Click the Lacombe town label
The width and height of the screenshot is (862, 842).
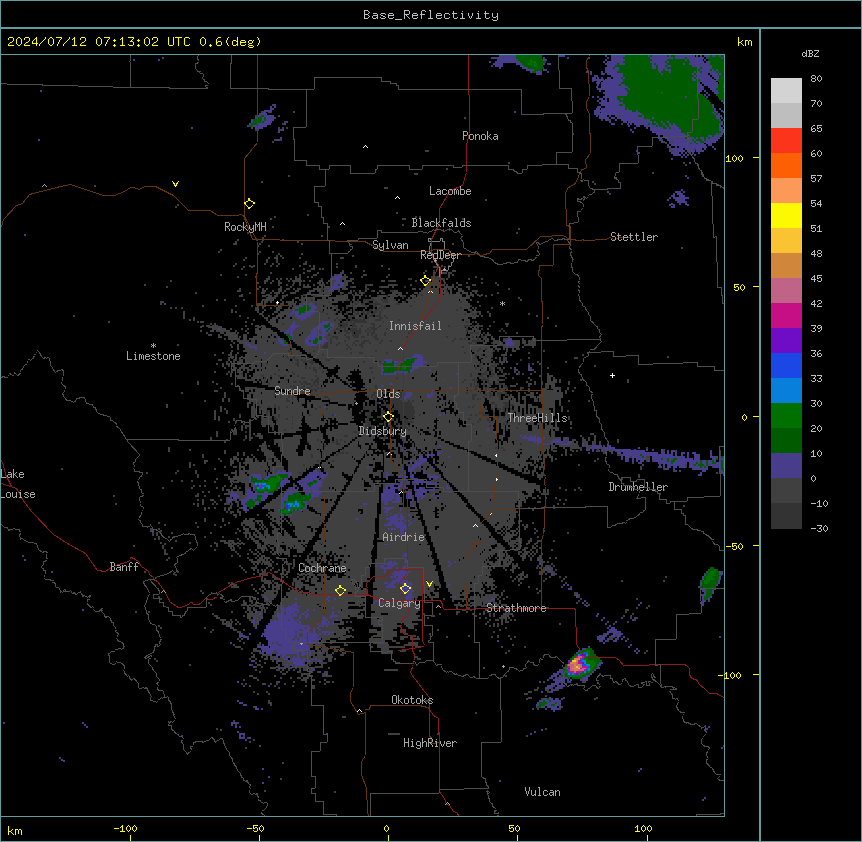point(450,191)
